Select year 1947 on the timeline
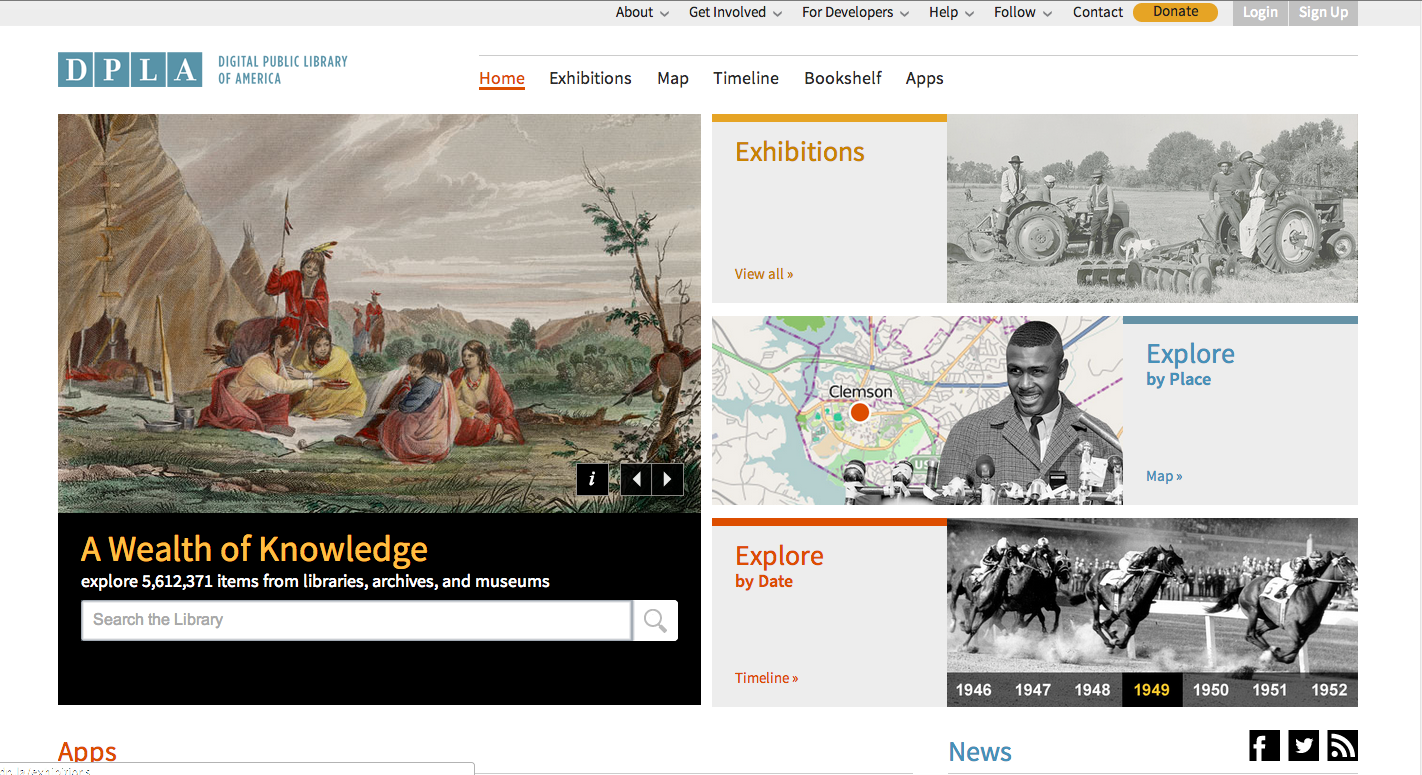 pos(1033,690)
